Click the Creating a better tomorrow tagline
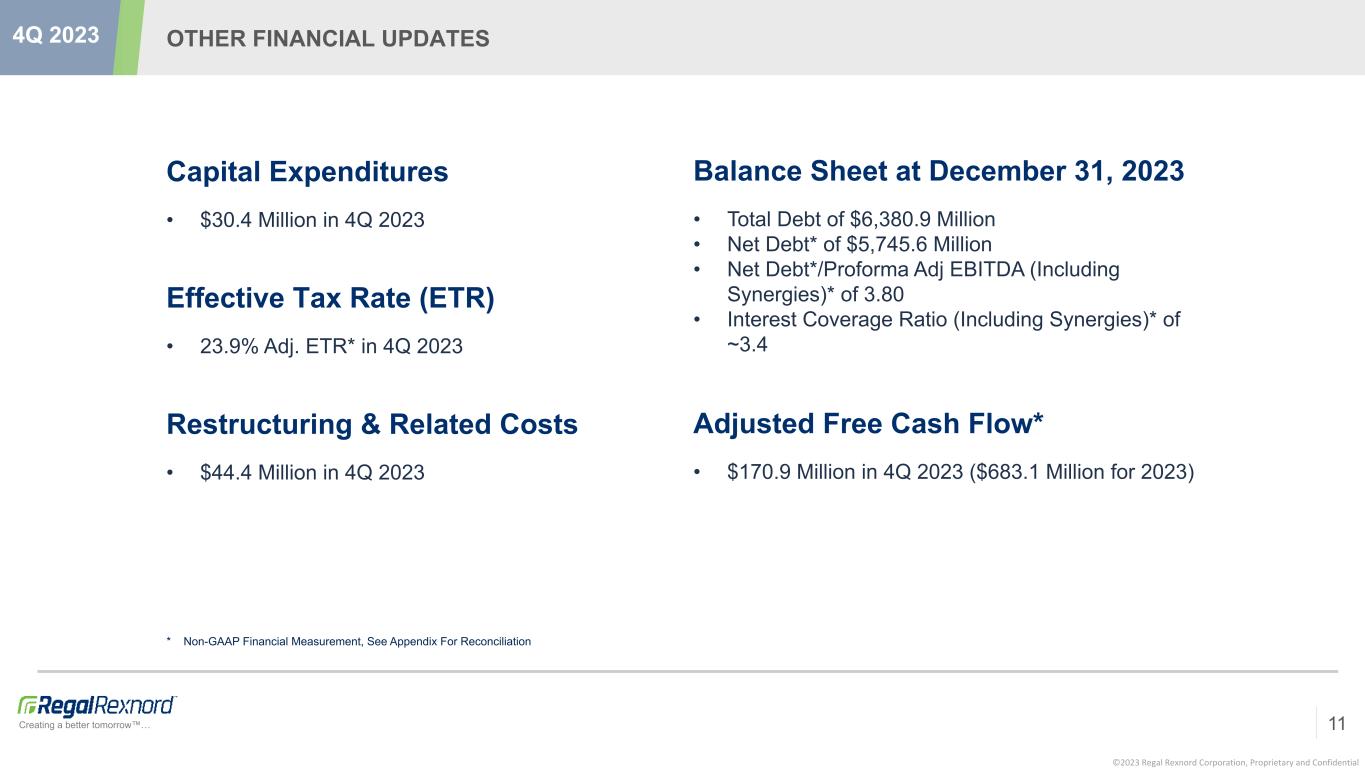The height and width of the screenshot is (768, 1365). (x=84, y=725)
